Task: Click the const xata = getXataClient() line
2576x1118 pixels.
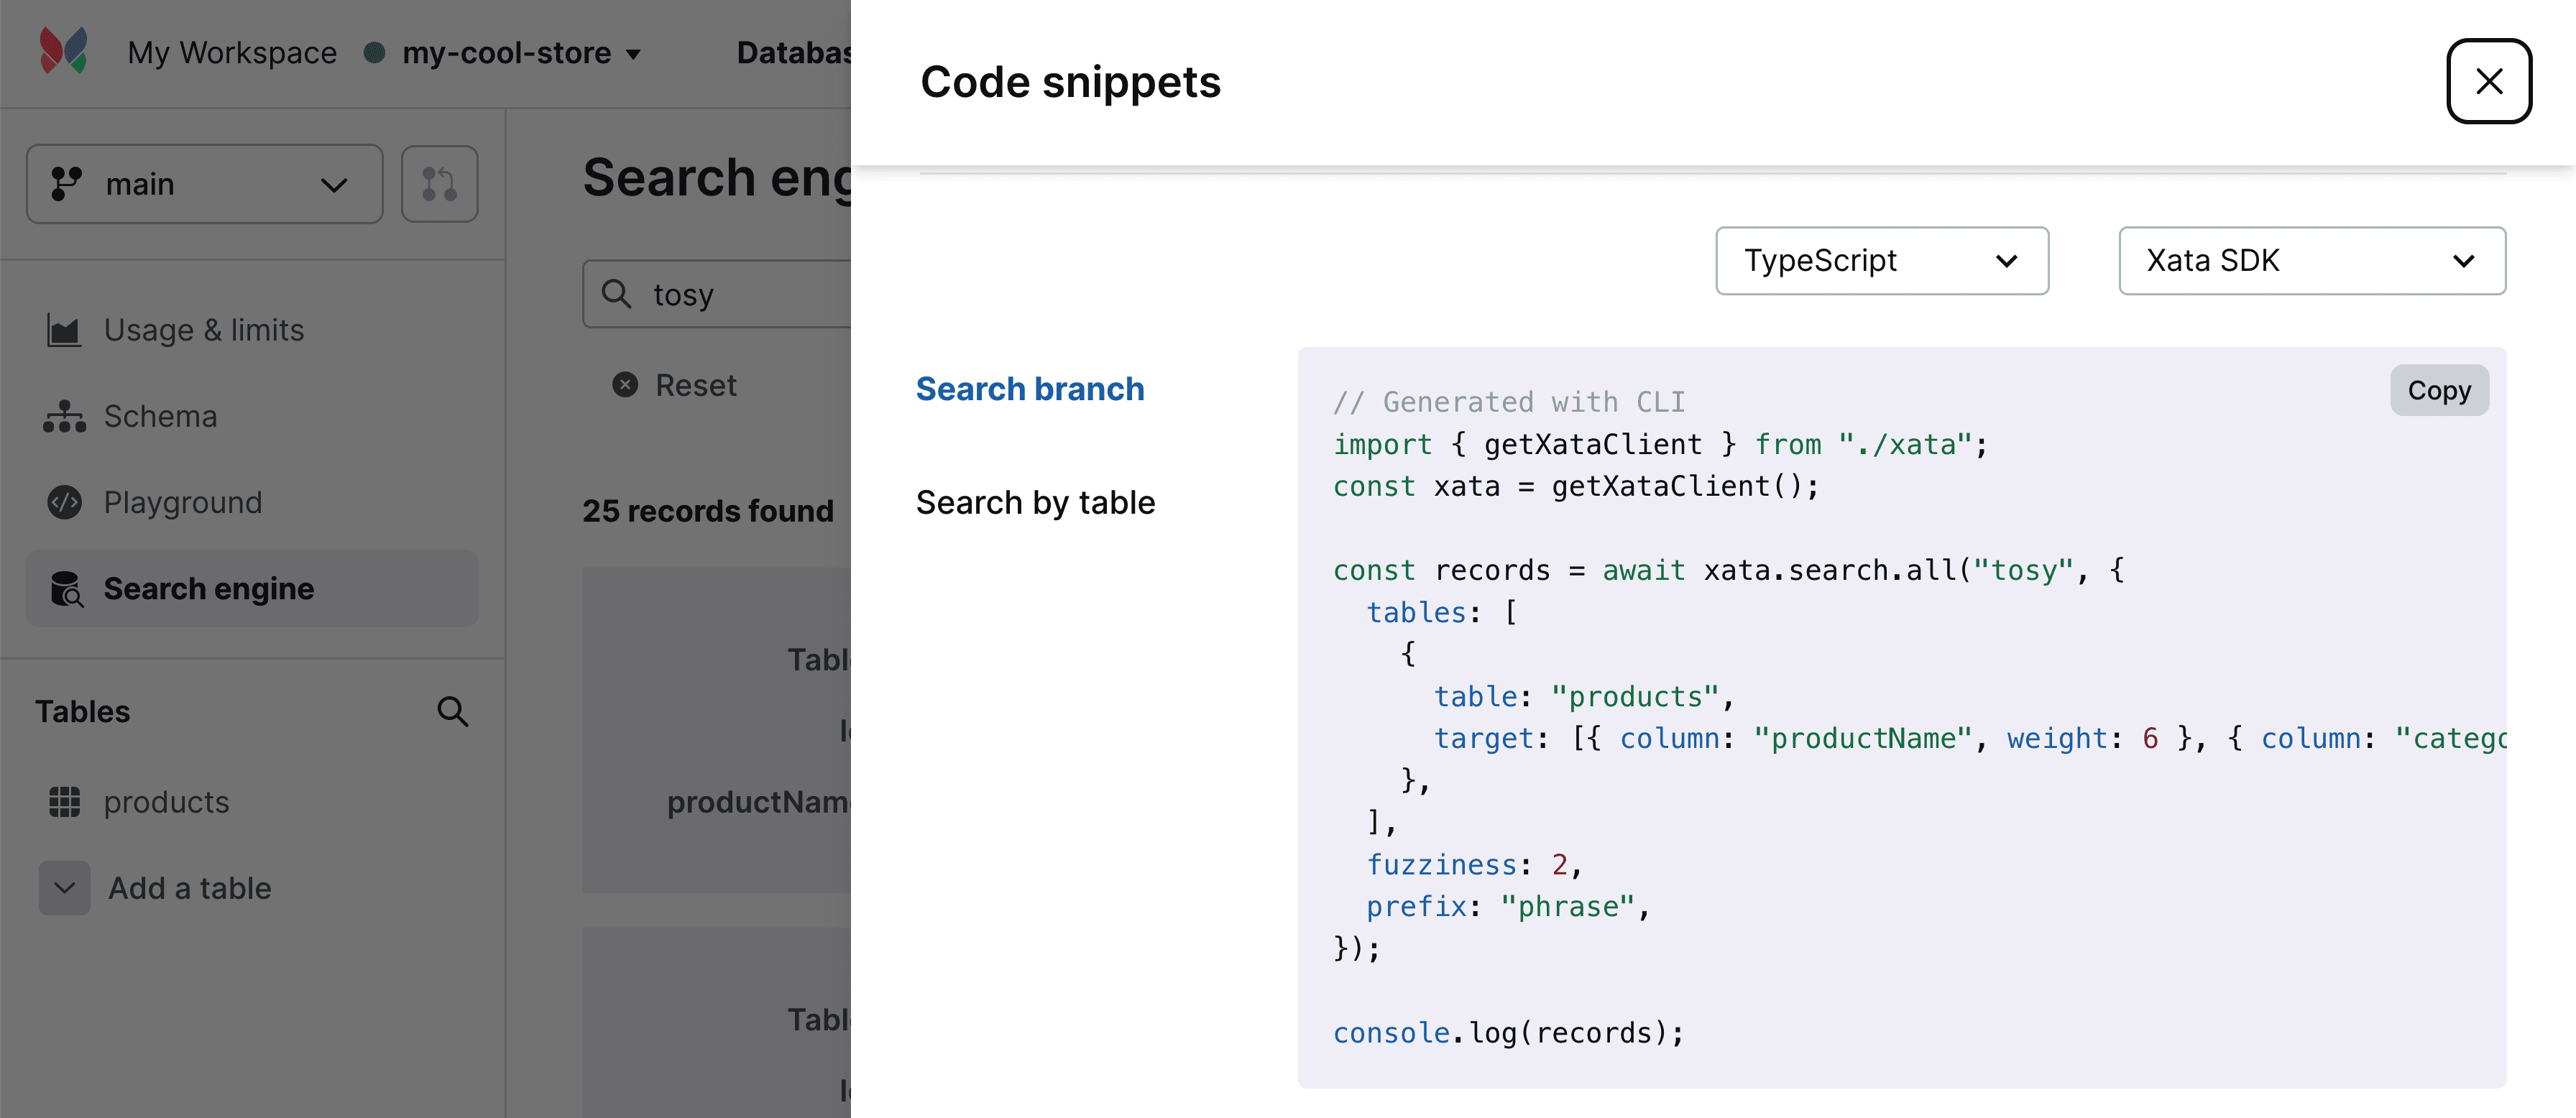Action: (x=1577, y=486)
